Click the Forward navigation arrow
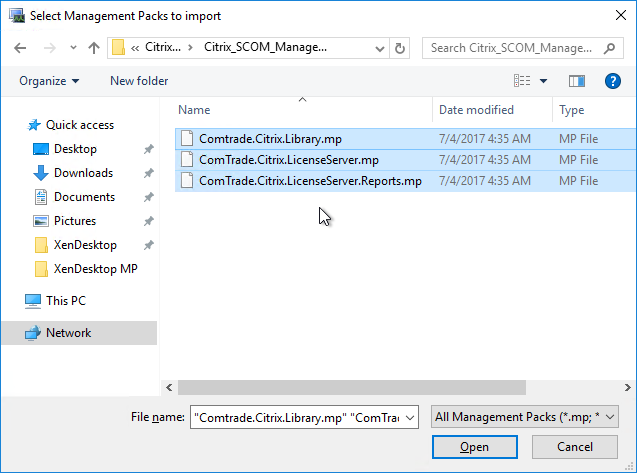The height and width of the screenshot is (473, 637). click(x=50, y=48)
